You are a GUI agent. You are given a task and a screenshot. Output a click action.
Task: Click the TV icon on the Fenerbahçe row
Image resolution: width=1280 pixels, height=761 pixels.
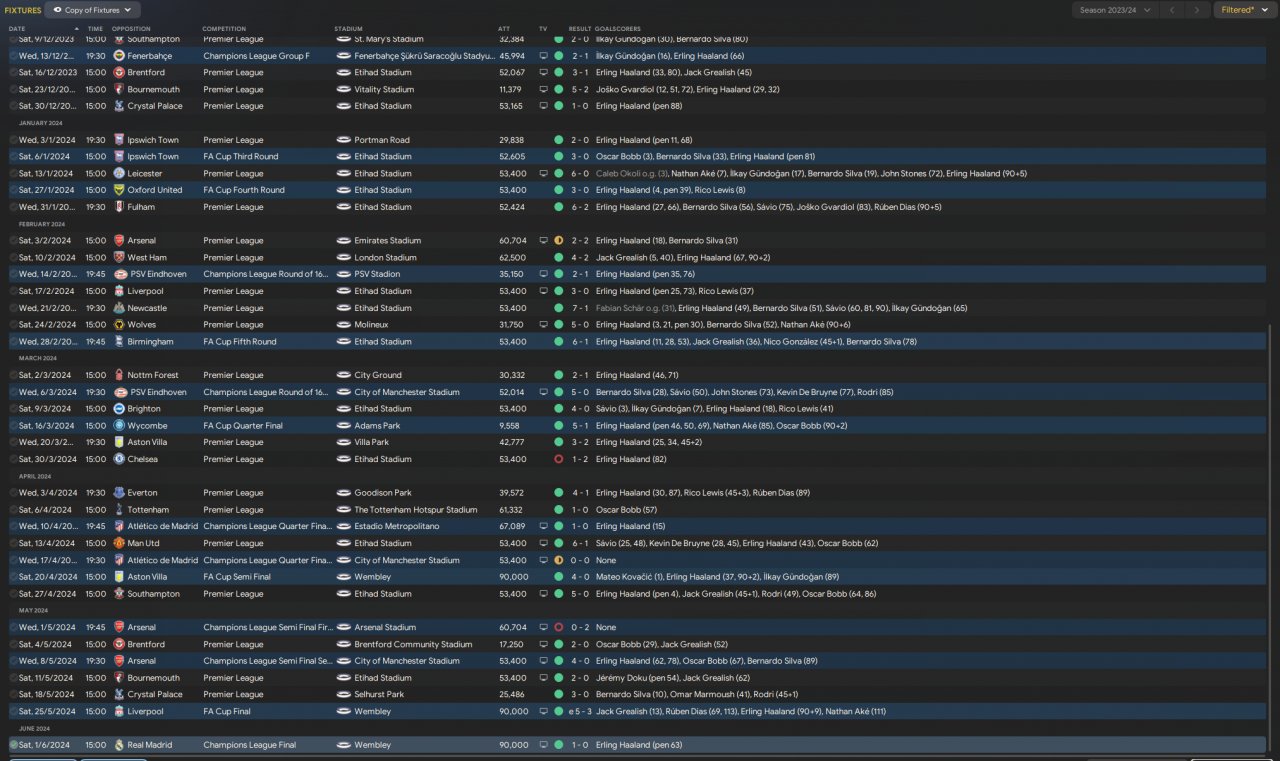pyautogui.click(x=543, y=56)
